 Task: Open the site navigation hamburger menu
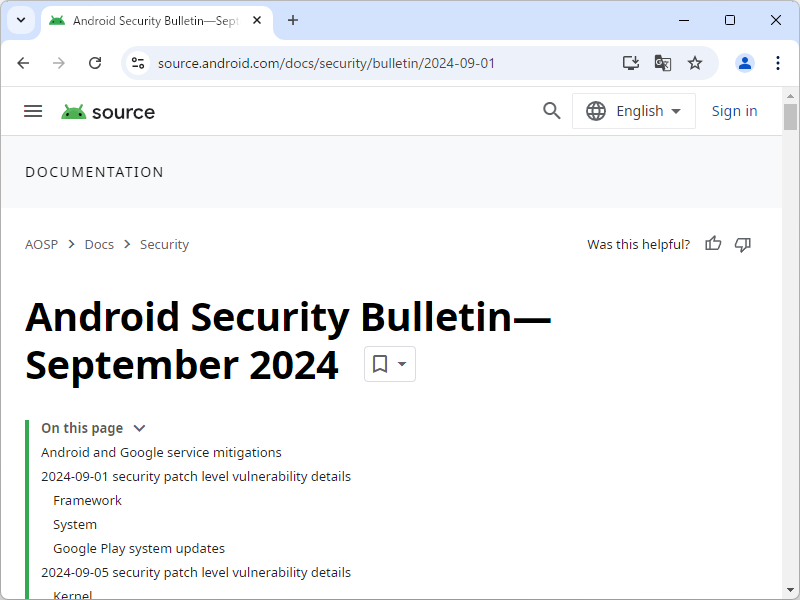pyautogui.click(x=33, y=111)
